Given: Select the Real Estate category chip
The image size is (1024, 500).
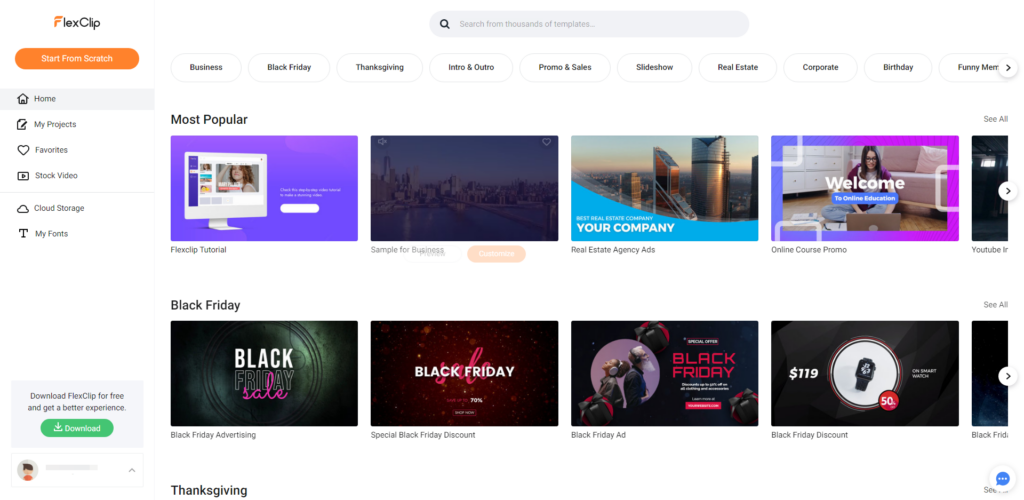Looking at the screenshot, I should [738, 67].
